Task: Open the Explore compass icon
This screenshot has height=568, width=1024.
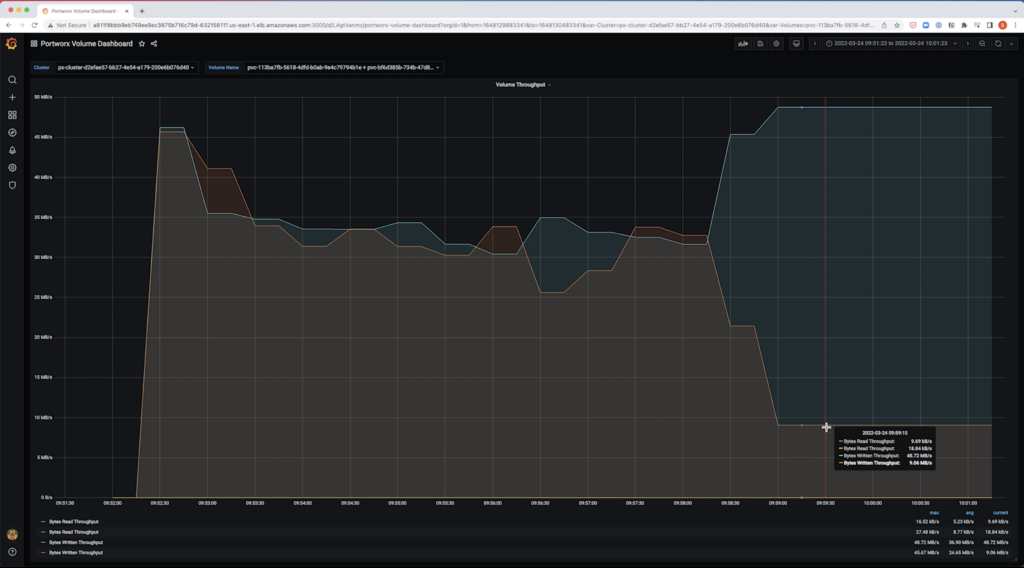Action: point(12,132)
